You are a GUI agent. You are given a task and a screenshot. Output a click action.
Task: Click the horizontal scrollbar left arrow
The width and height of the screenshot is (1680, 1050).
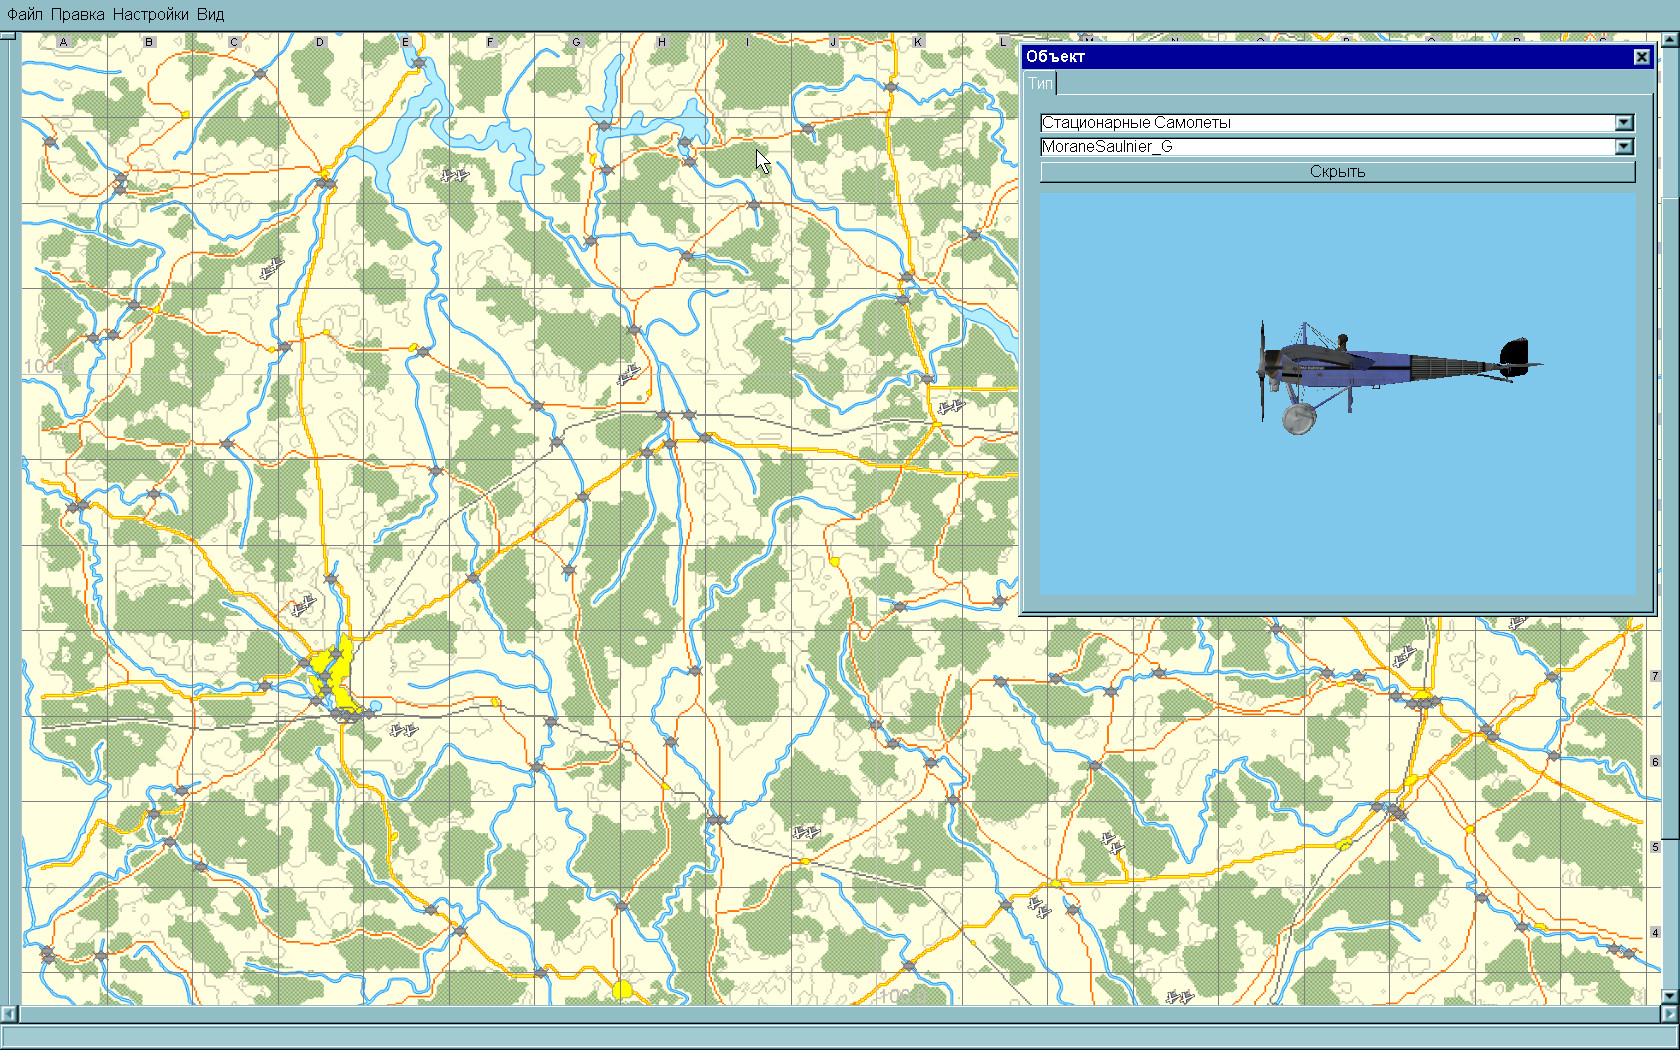pos(8,1014)
